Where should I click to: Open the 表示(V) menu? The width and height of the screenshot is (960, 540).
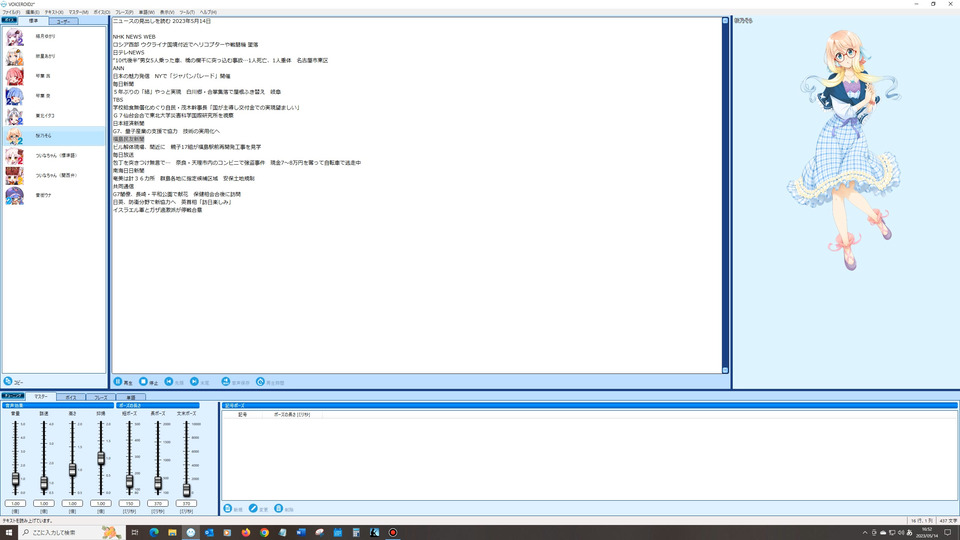pyautogui.click(x=167, y=12)
